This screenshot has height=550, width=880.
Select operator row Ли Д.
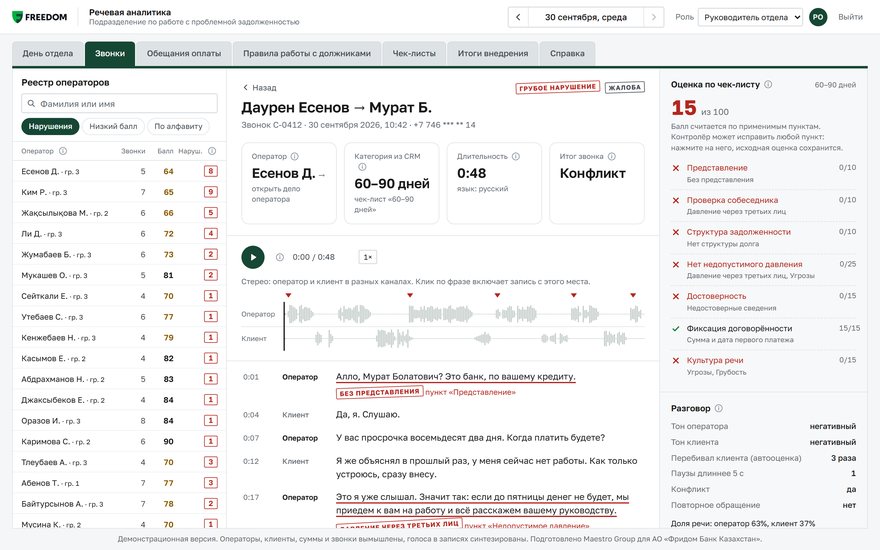point(119,233)
